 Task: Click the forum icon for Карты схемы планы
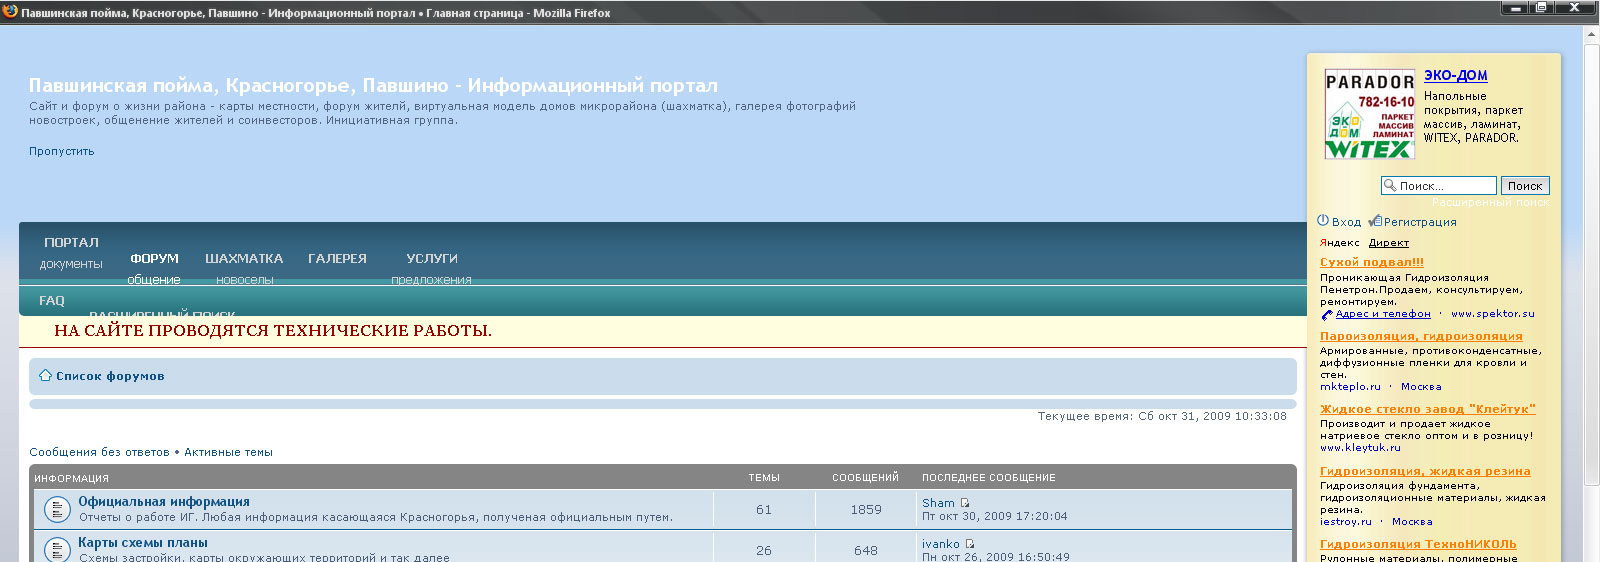click(x=56, y=548)
